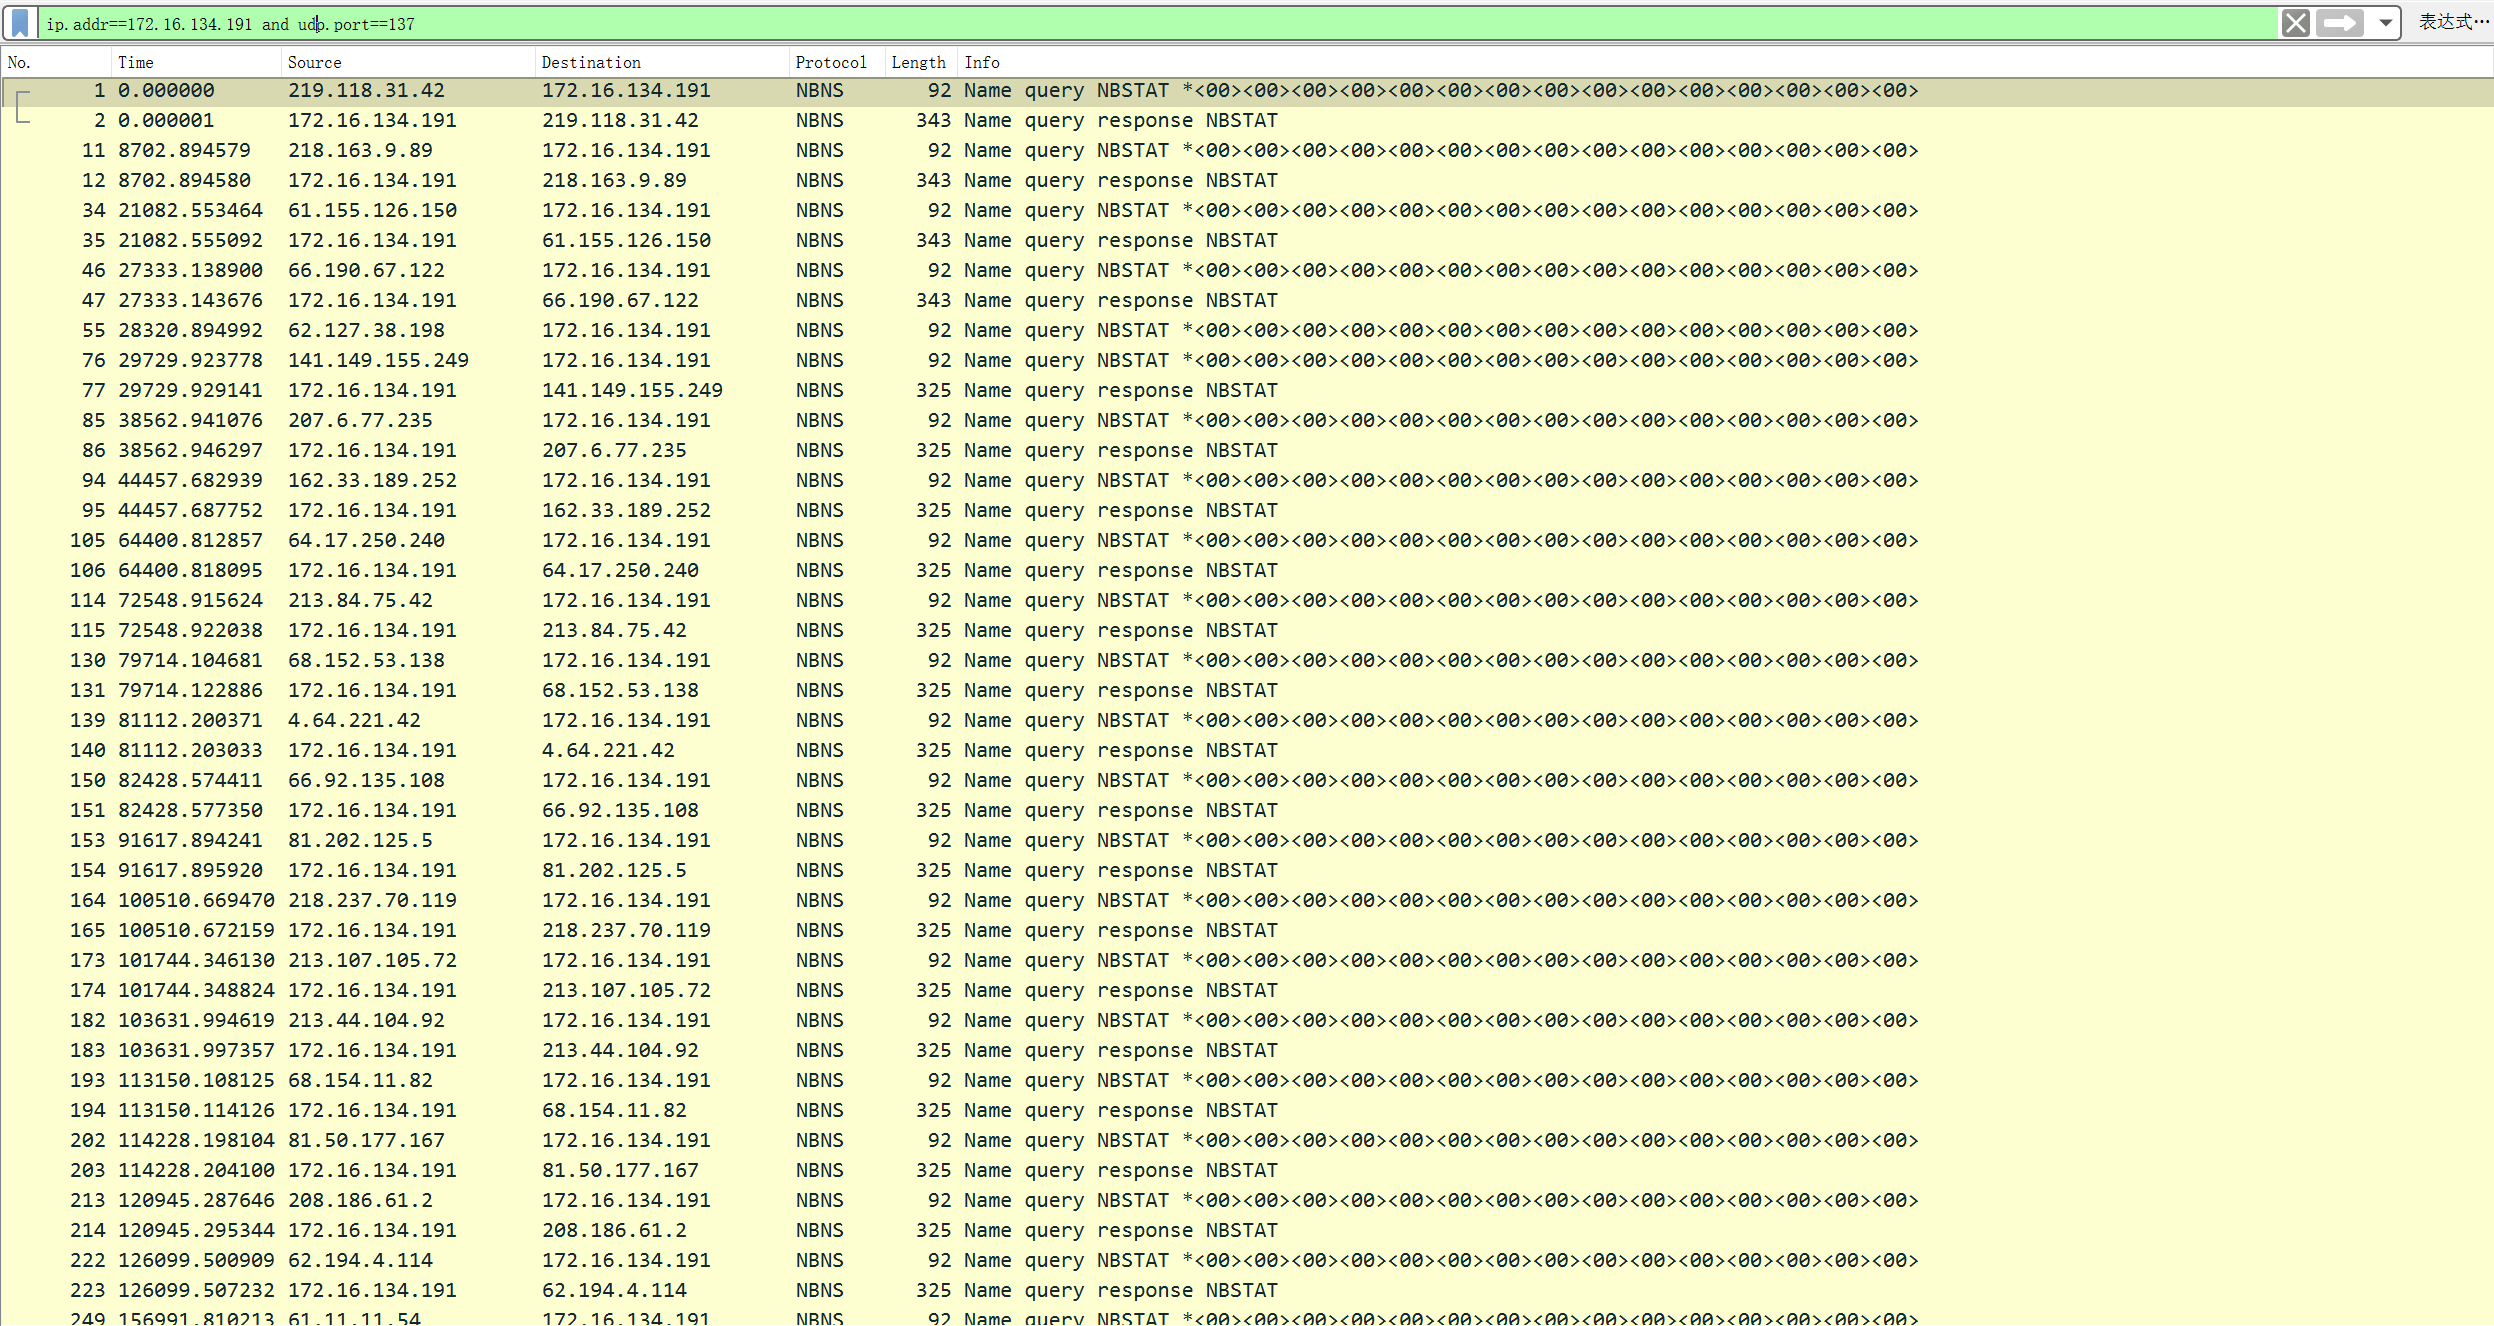Sort packets by the No. column
This screenshot has width=2494, height=1326.
pyautogui.click(x=20, y=62)
